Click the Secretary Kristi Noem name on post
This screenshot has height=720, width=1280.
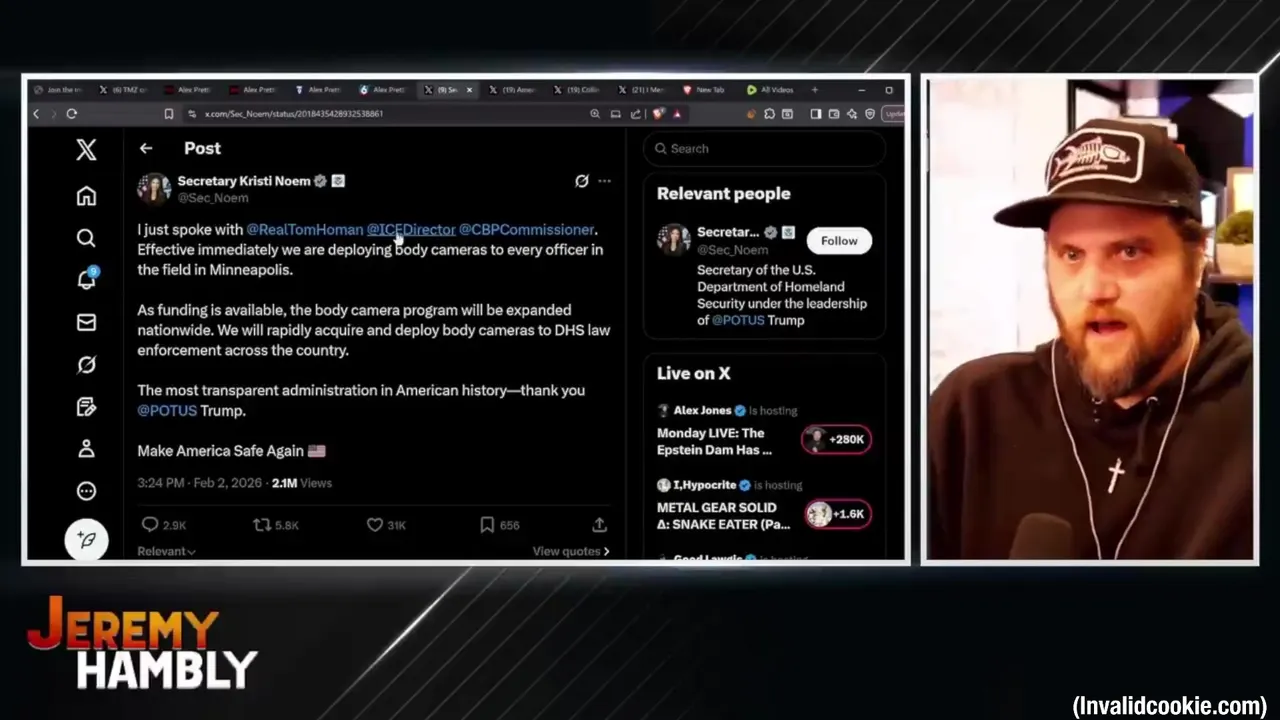(x=243, y=181)
